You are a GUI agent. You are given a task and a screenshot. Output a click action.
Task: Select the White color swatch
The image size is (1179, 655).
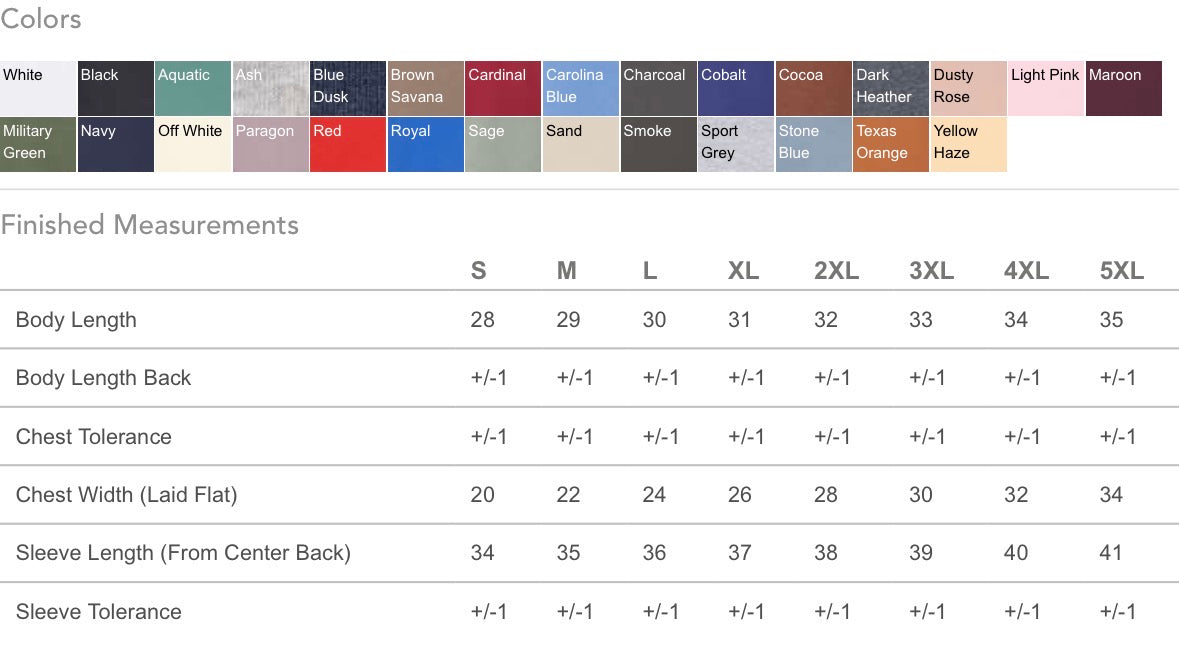[x=38, y=88]
